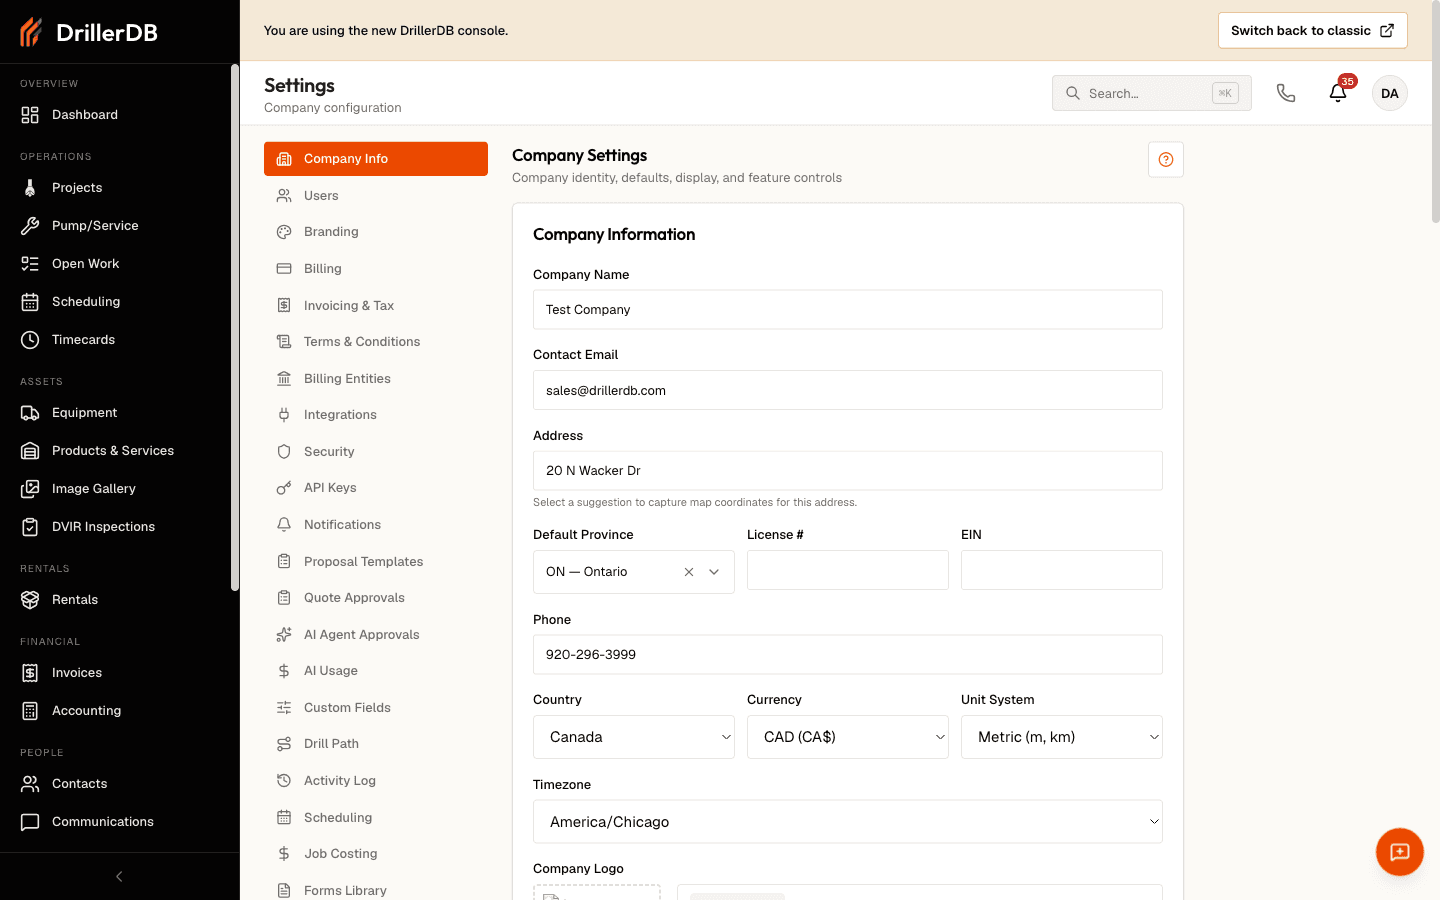Screen dimensions: 1440x900
Task: Open the orange chat widget button
Action: tap(1400, 852)
